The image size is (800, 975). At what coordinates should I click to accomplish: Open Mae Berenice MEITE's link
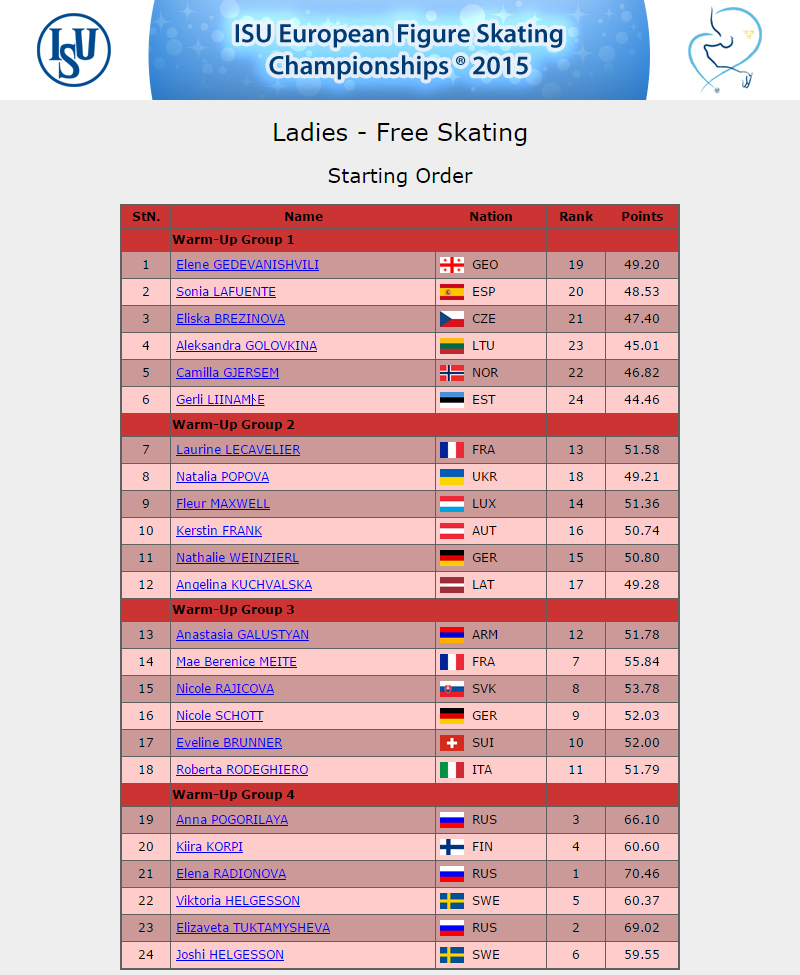point(236,662)
